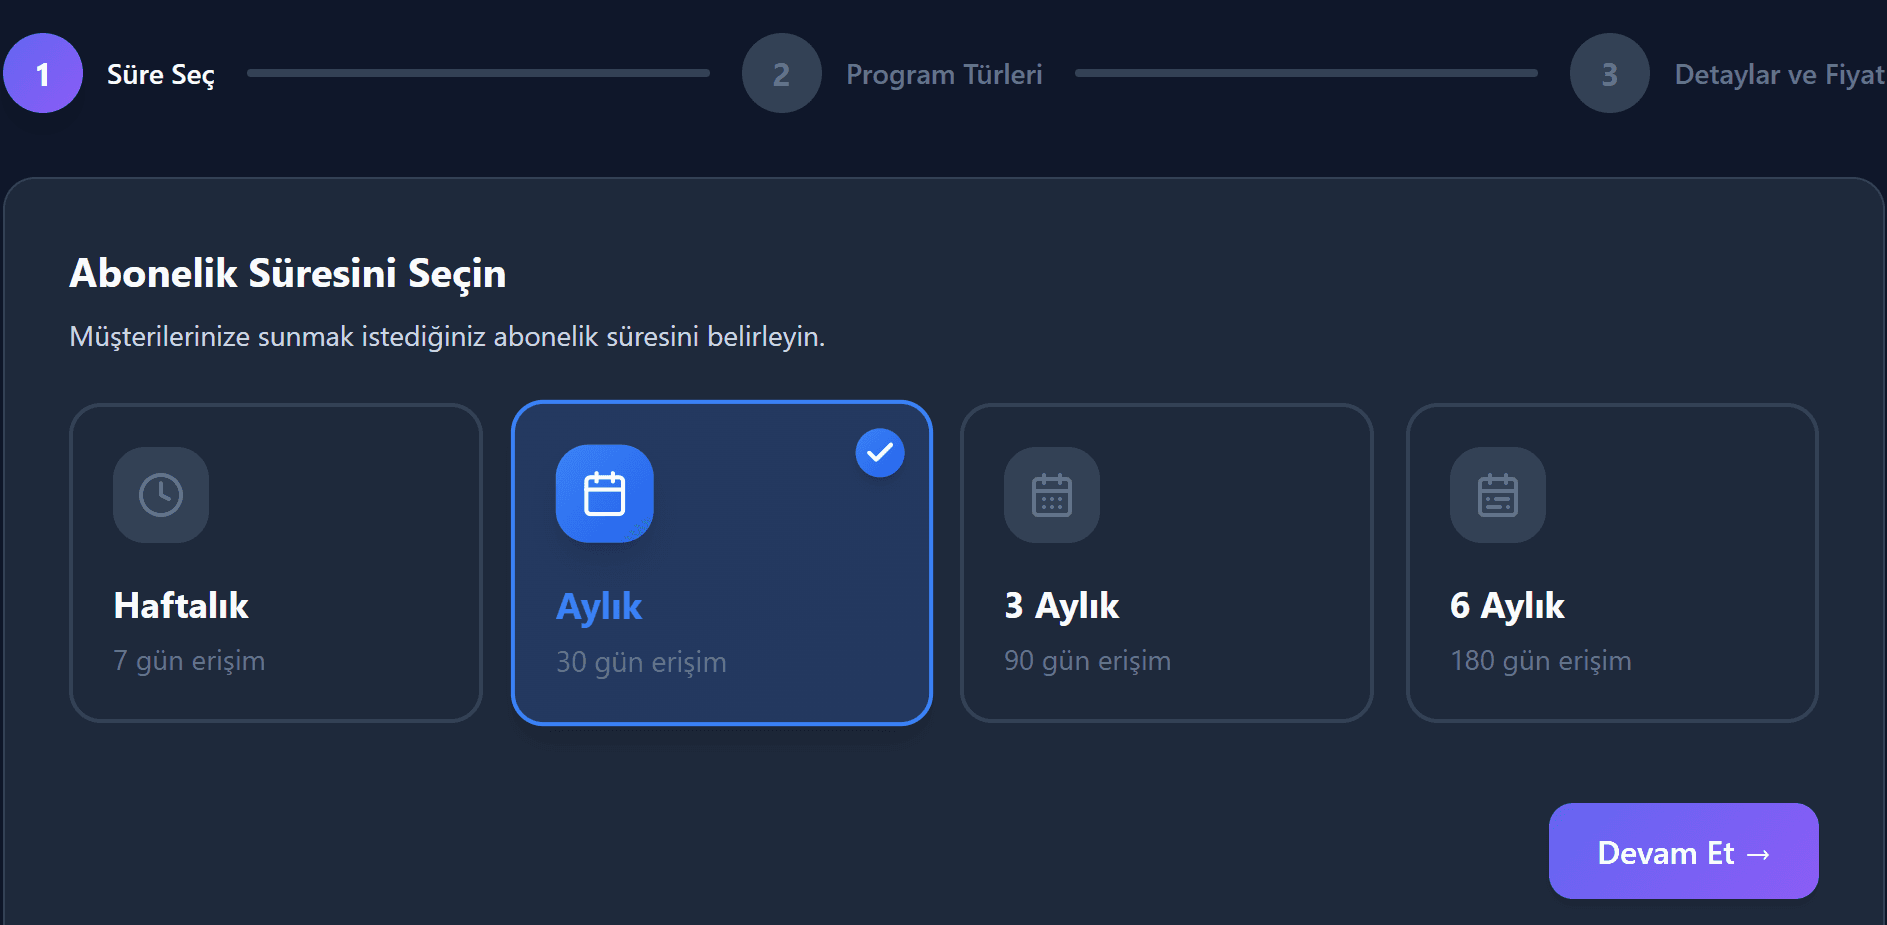Click the '90 gün erişim' text
The image size is (1887, 925).
point(1087,661)
